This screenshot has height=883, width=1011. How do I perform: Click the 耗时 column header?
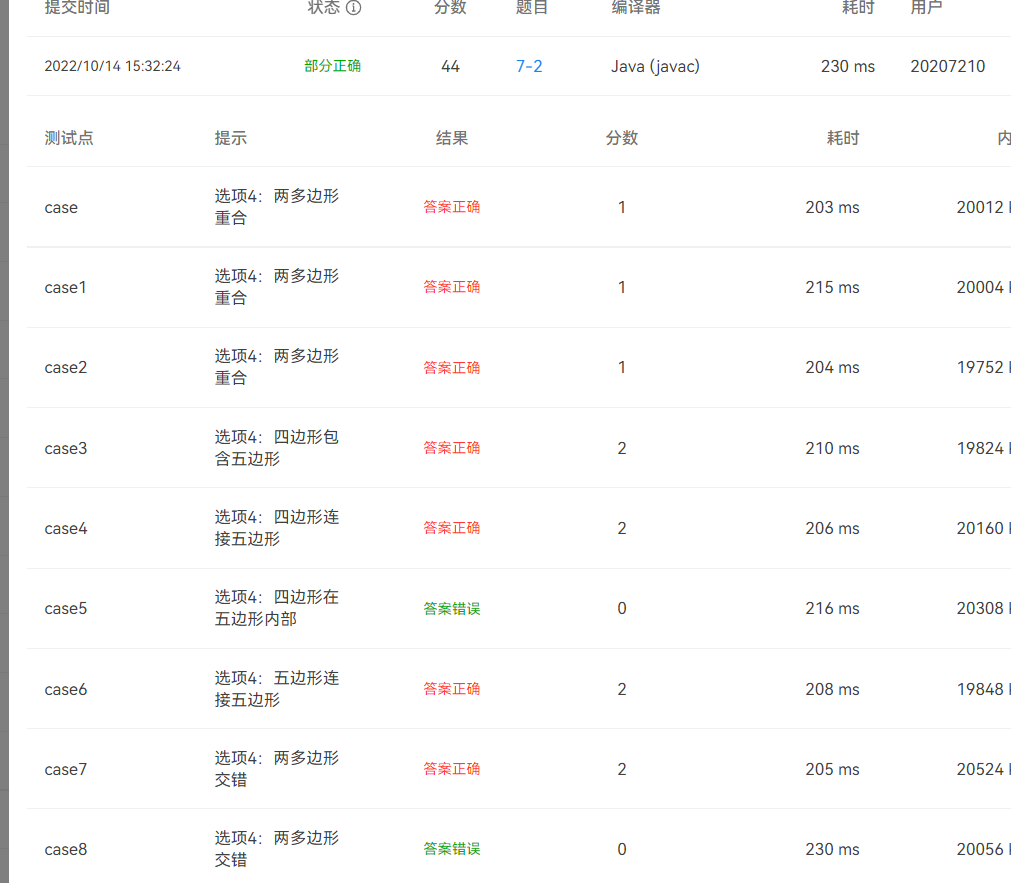coord(857,8)
